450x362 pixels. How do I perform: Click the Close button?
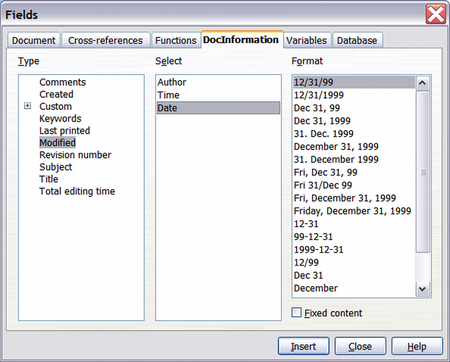(x=360, y=346)
